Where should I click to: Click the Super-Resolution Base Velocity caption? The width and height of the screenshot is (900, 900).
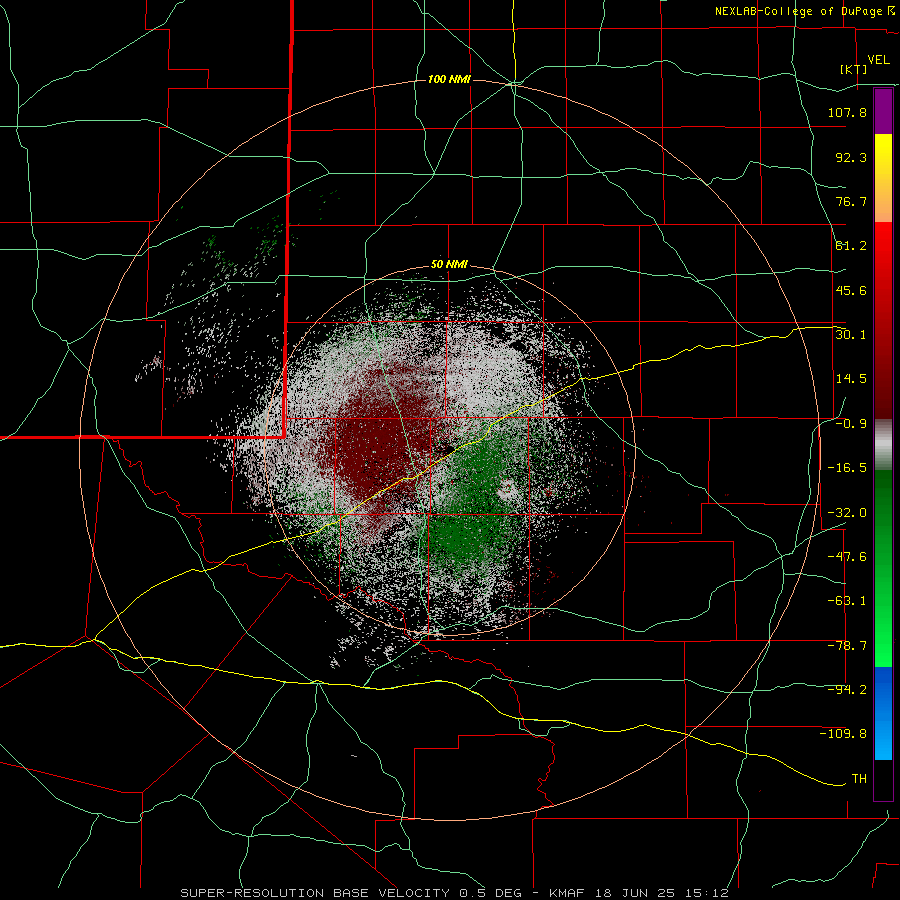[454, 893]
